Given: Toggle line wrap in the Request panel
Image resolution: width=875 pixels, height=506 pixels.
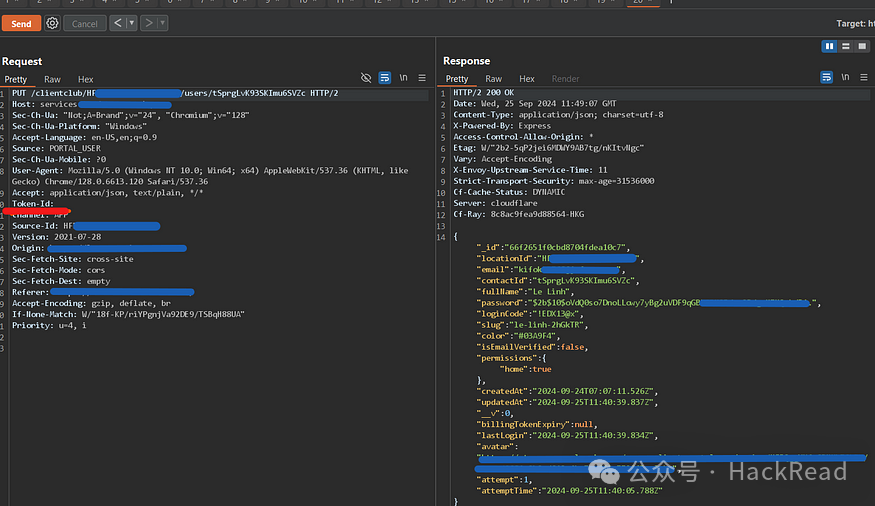Looking at the screenshot, I should pos(384,78).
